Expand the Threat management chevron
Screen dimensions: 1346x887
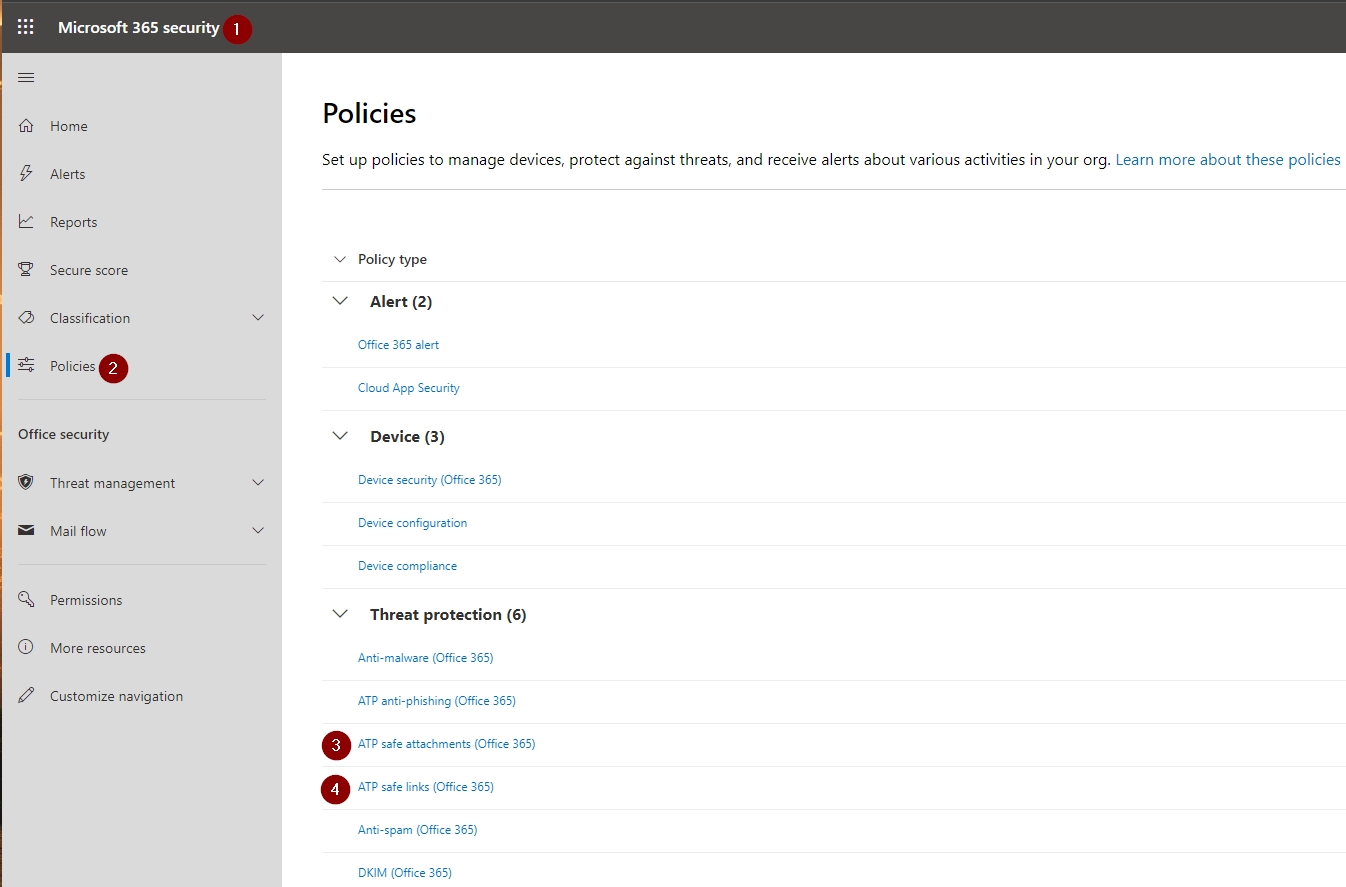pyautogui.click(x=258, y=483)
